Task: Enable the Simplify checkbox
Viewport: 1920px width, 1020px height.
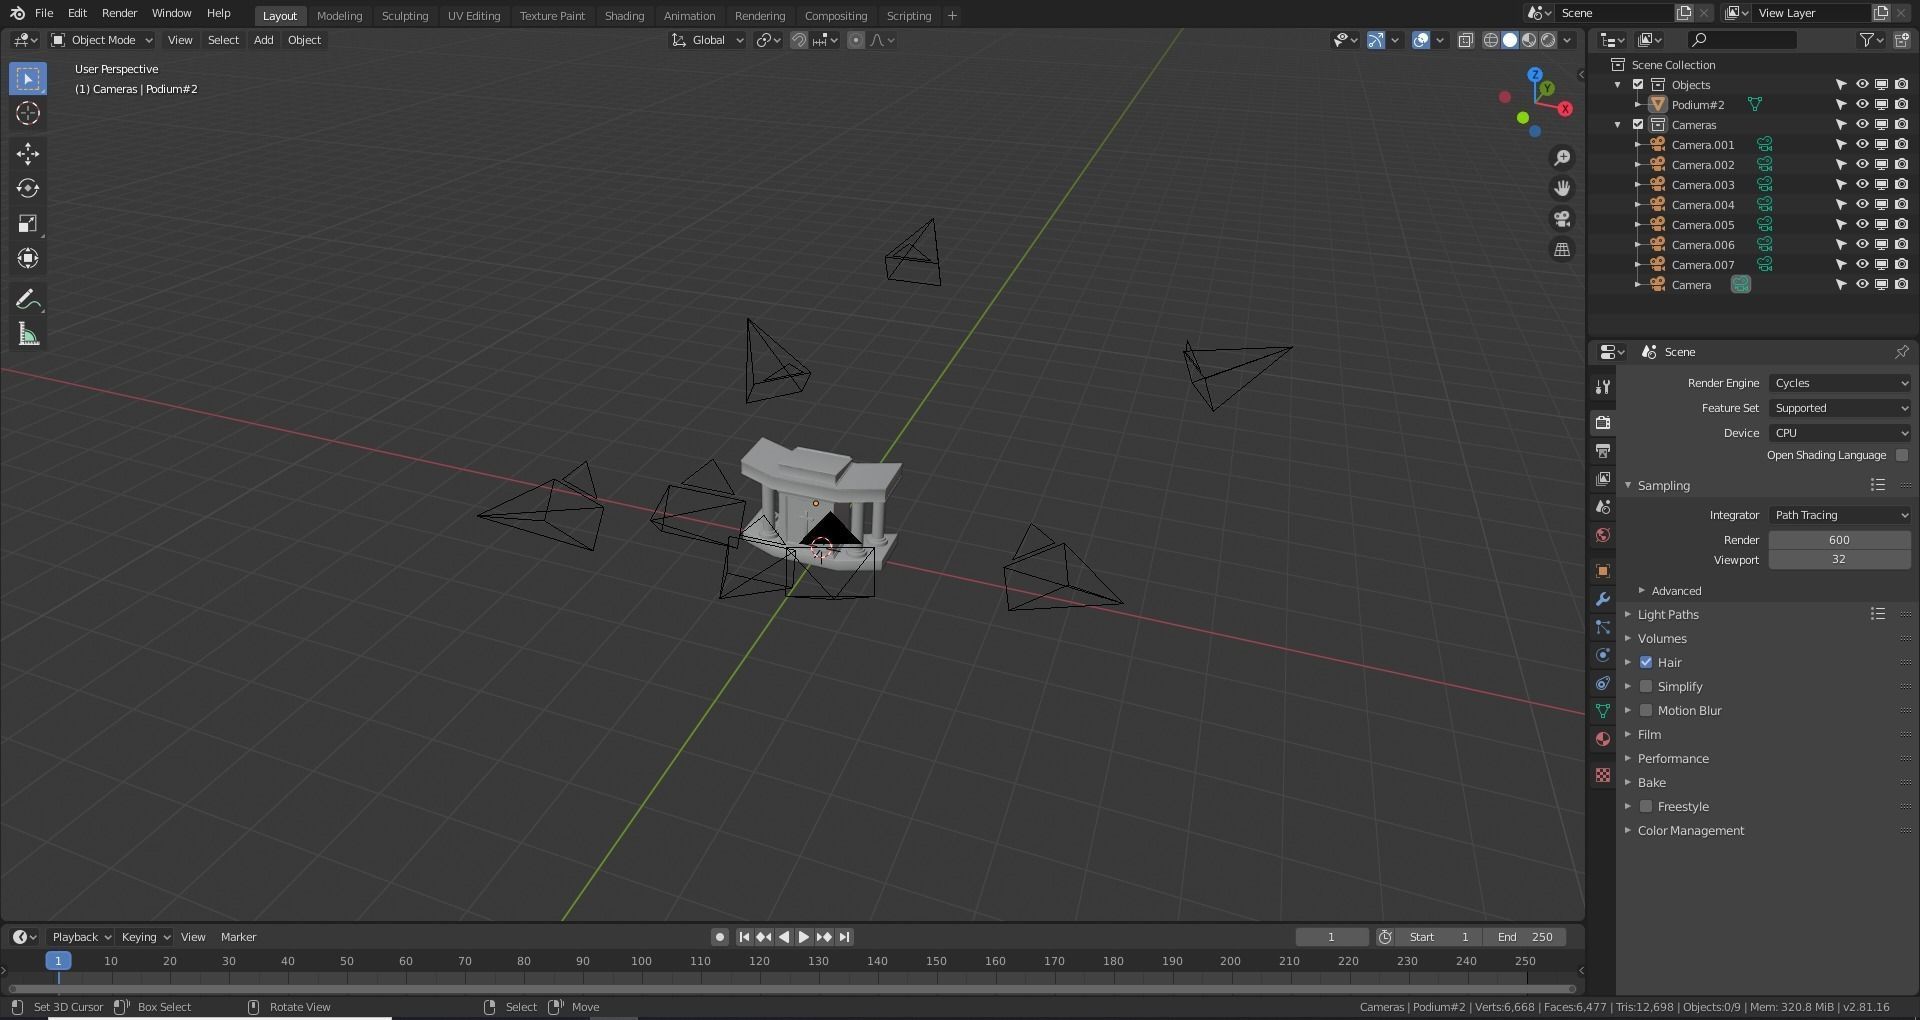Action: click(1646, 686)
